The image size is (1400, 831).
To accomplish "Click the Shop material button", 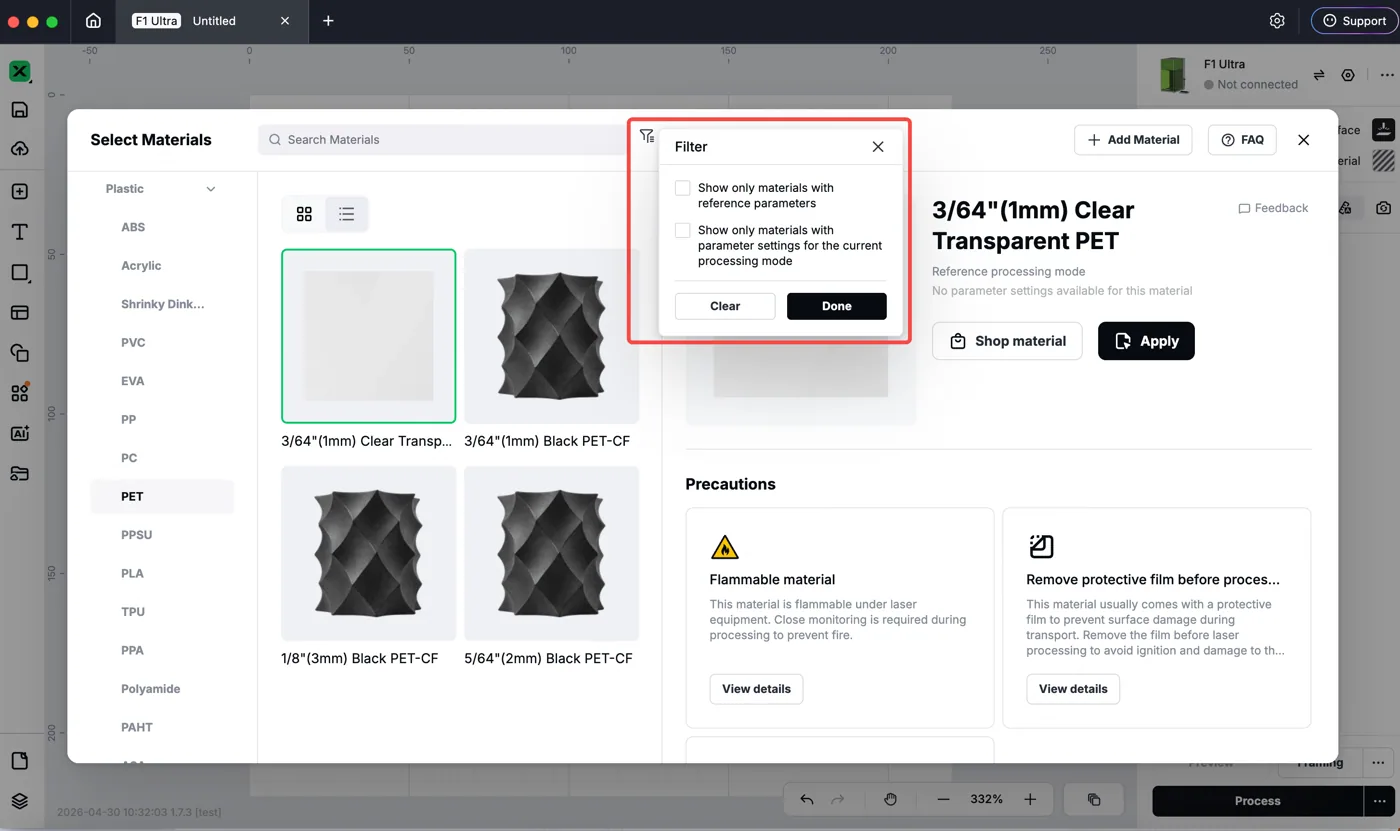I will coord(1007,341).
